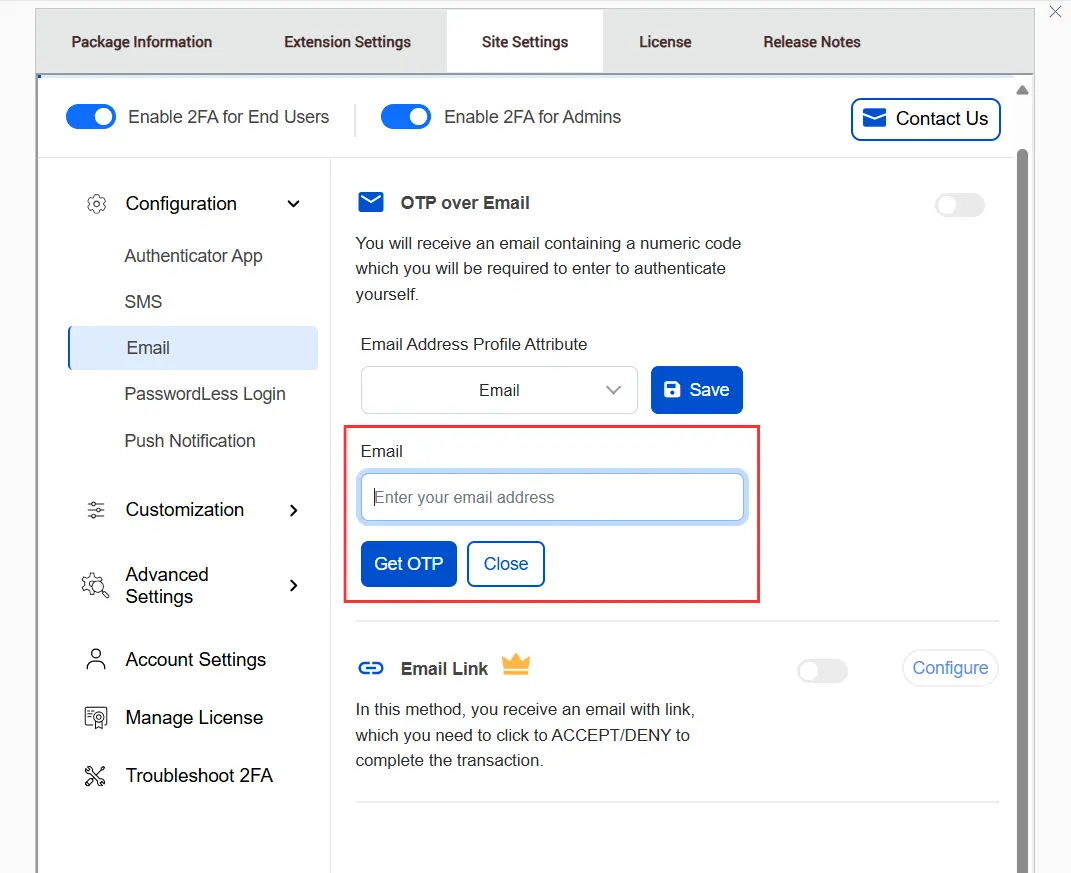This screenshot has height=873, width=1071.
Task: Open the Release Notes tab
Action: point(812,42)
